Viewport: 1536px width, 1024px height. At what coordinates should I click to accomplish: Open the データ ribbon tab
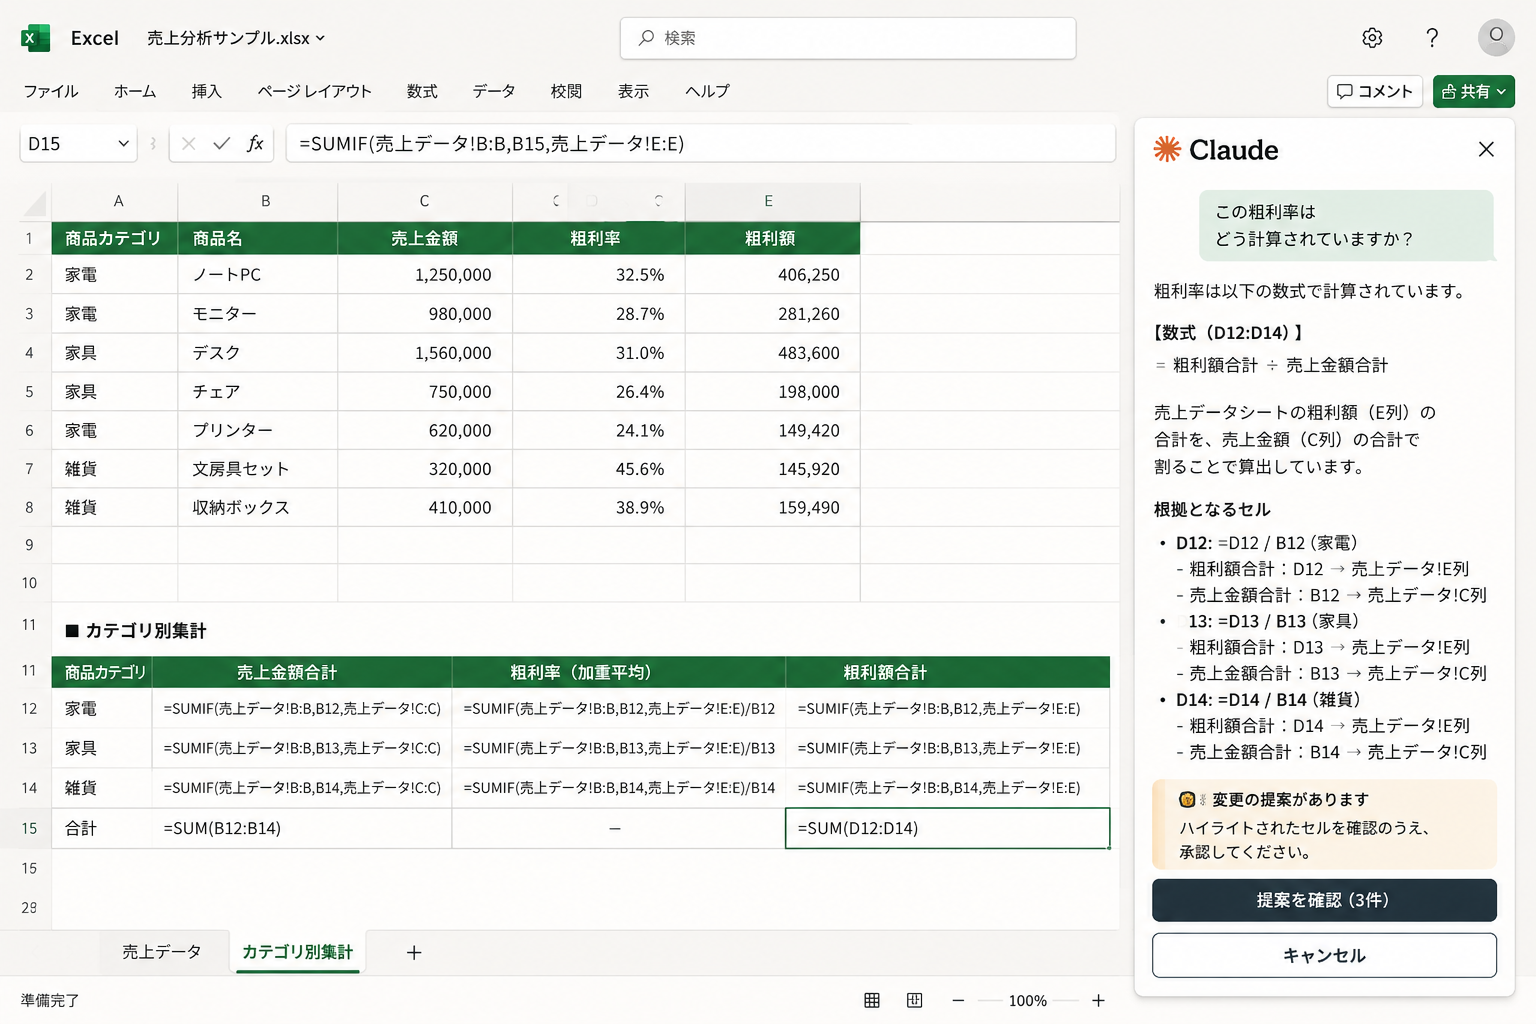pos(494,91)
